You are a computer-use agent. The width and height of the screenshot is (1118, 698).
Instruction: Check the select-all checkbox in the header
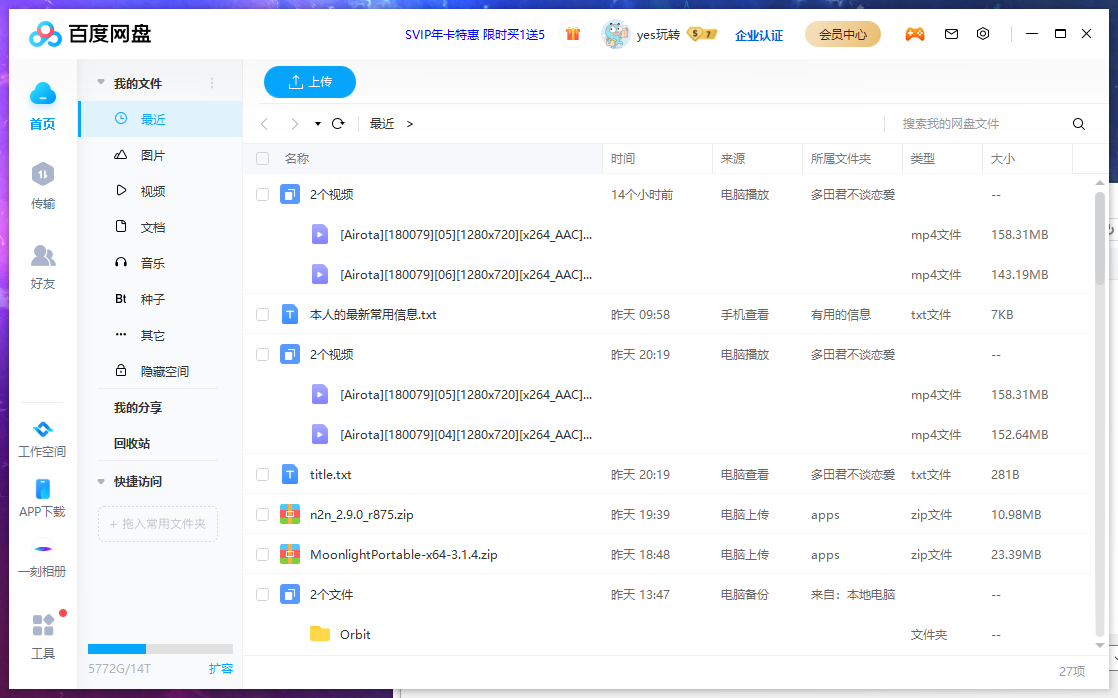pos(261,158)
